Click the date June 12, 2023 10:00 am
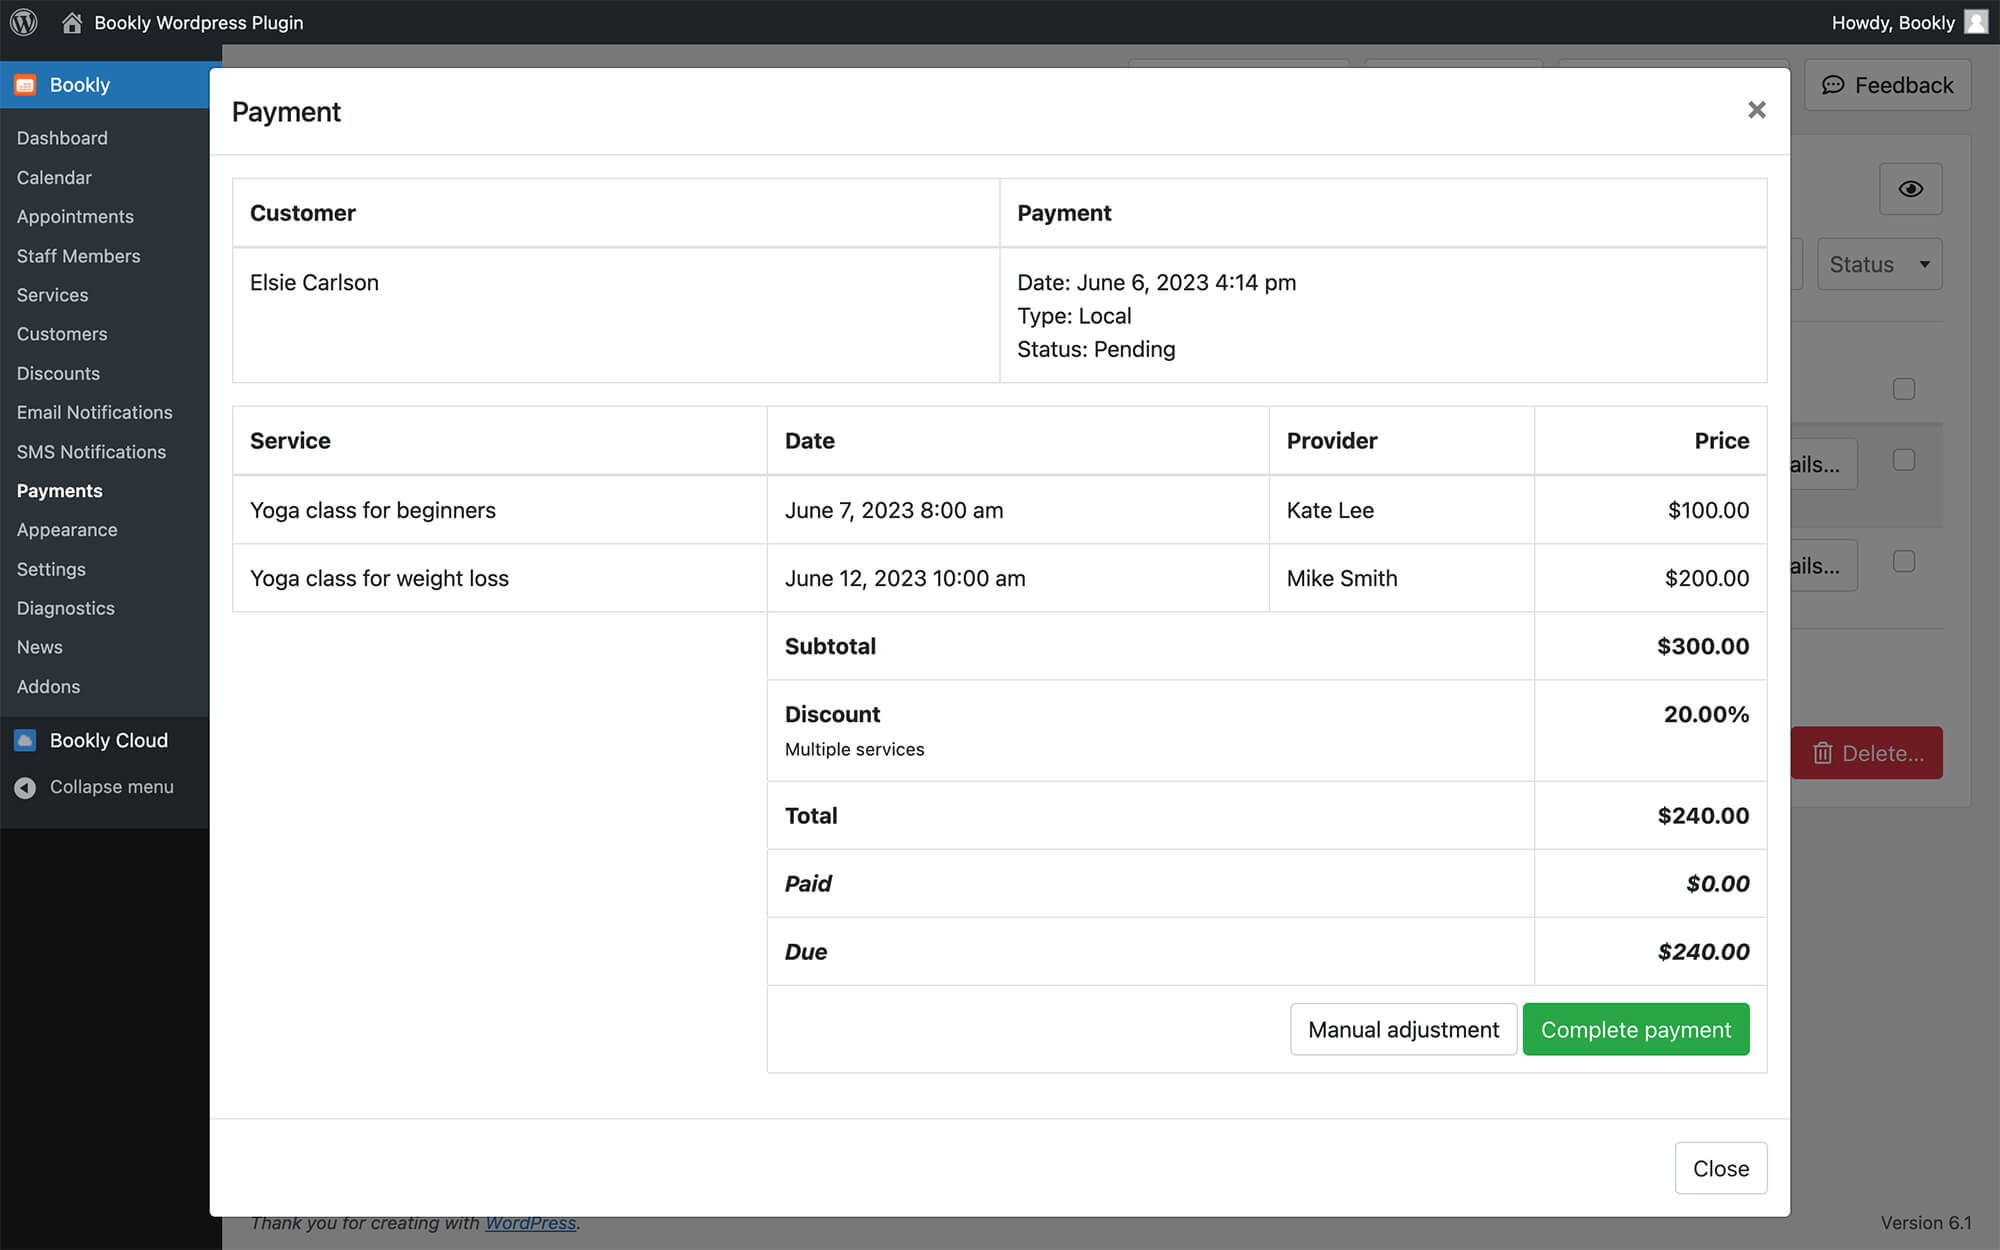The image size is (2000, 1250). pos(905,578)
